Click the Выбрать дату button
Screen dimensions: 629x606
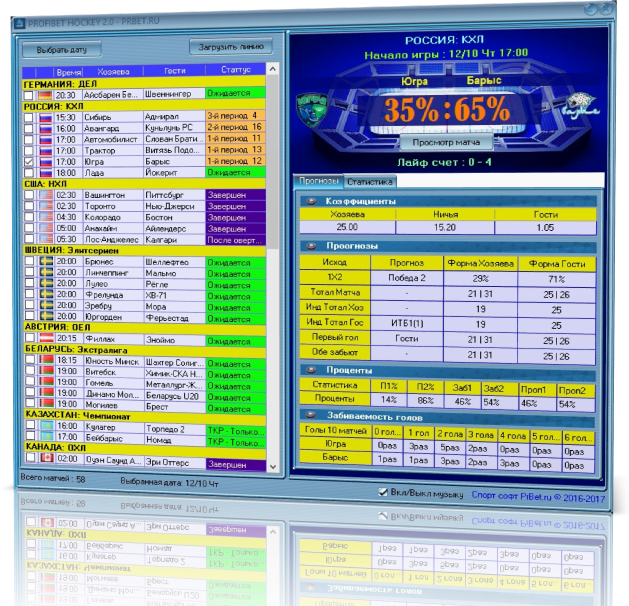pyautogui.click(x=61, y=50)
